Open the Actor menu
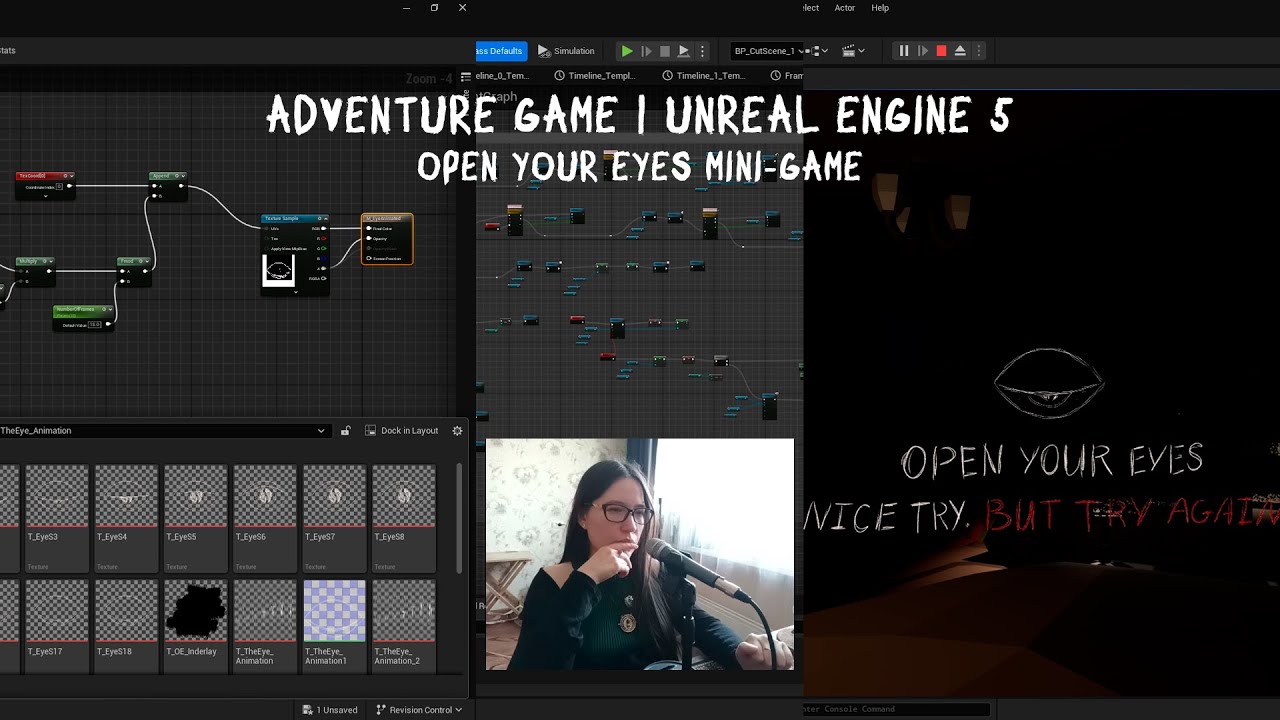 click(845, 8)
